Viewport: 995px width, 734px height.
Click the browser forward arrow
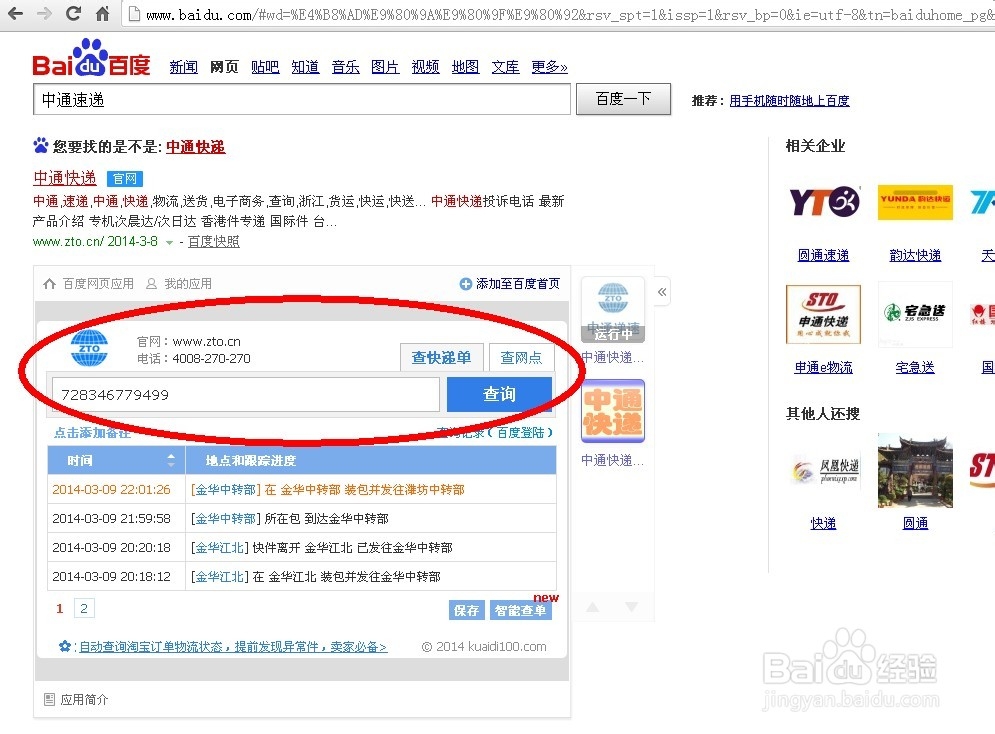(x=44, y=13)
